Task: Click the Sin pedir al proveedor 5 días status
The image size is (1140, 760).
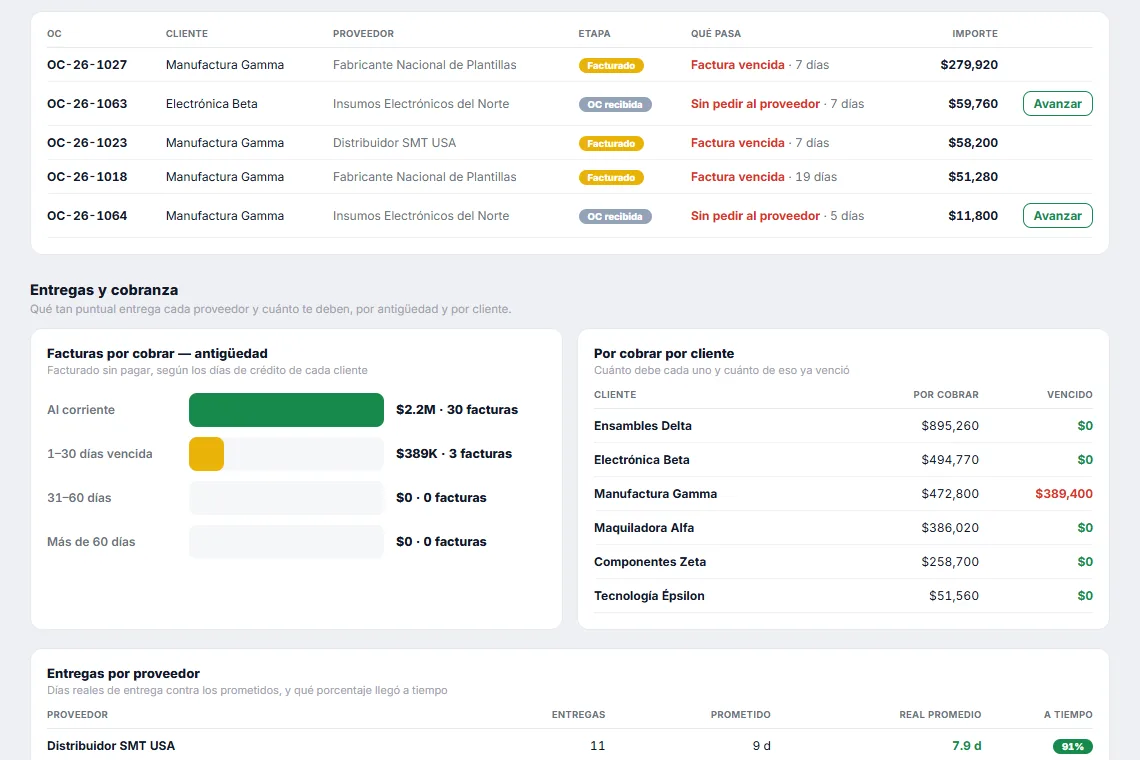Action: [x=777, y=216]
